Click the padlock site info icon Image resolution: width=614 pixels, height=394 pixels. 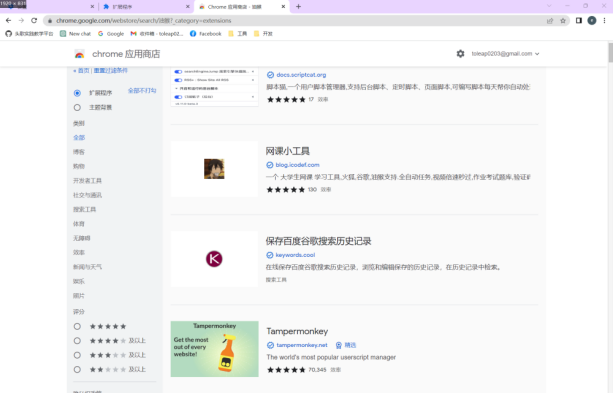50,21
